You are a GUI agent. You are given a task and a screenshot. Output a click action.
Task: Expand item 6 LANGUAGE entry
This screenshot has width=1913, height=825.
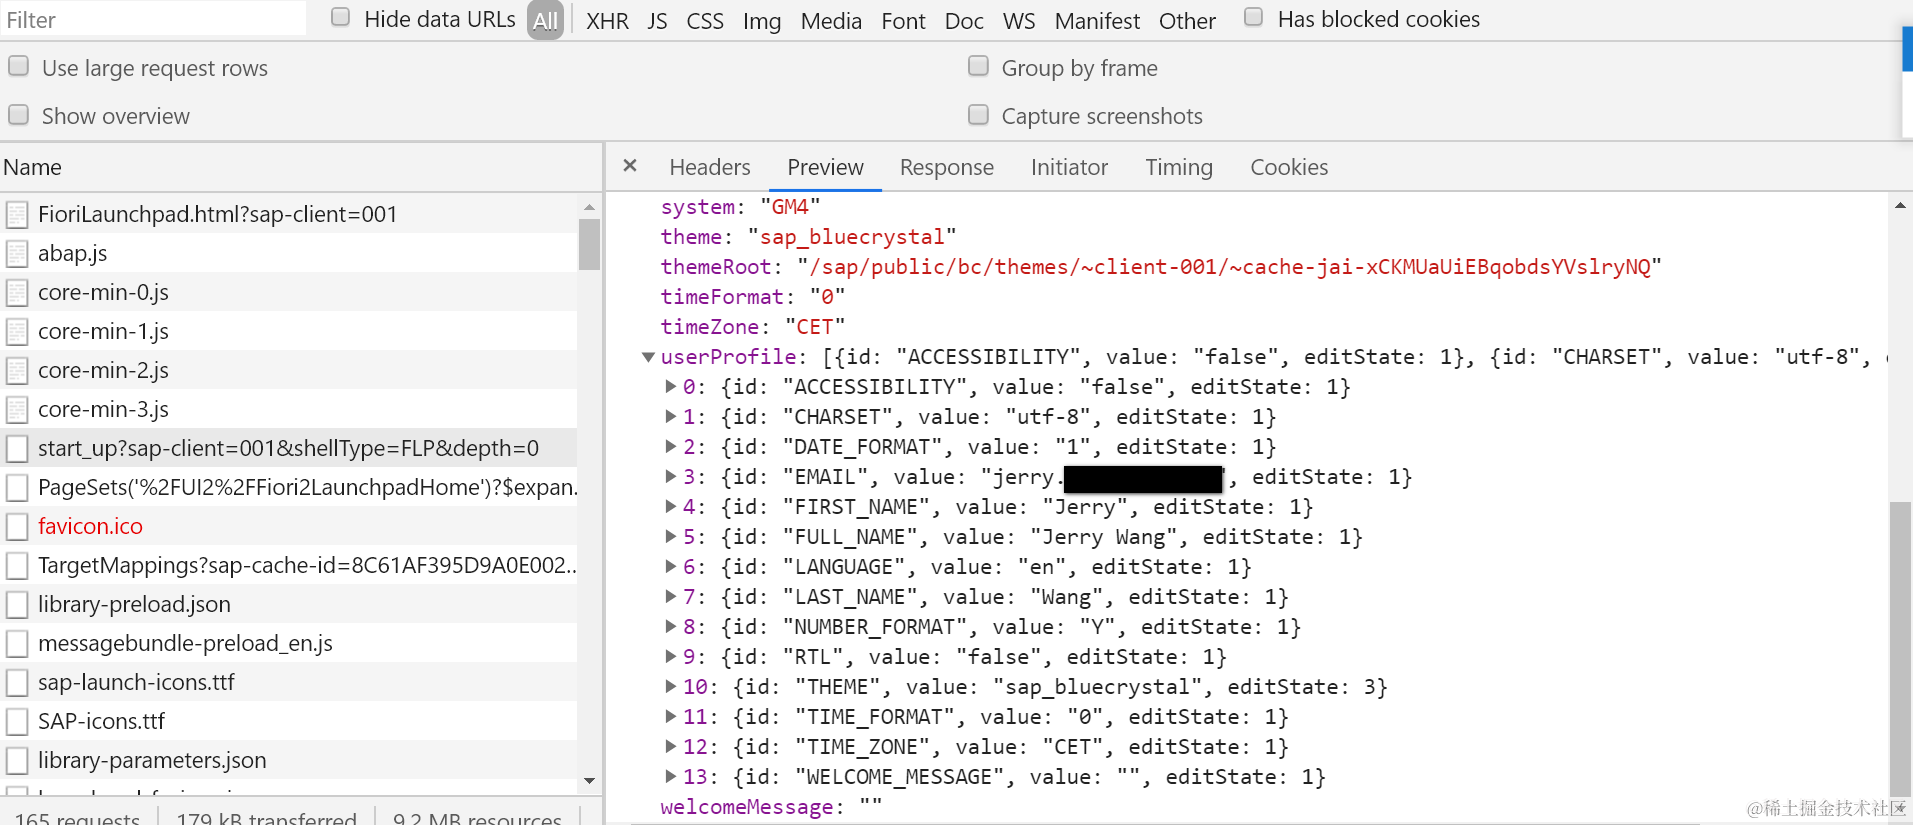[x=671, y=566]
